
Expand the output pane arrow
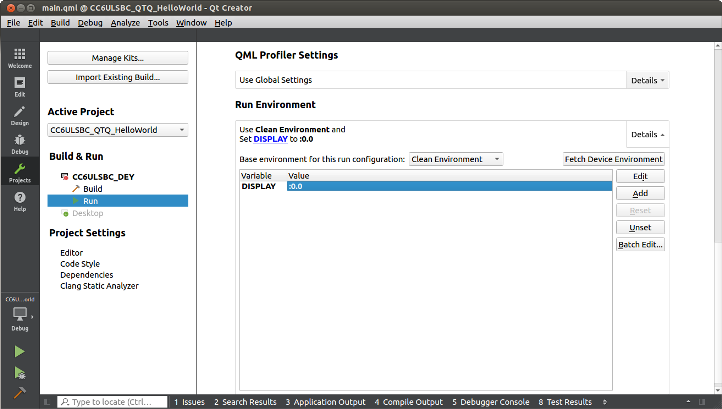click(688, 402)
